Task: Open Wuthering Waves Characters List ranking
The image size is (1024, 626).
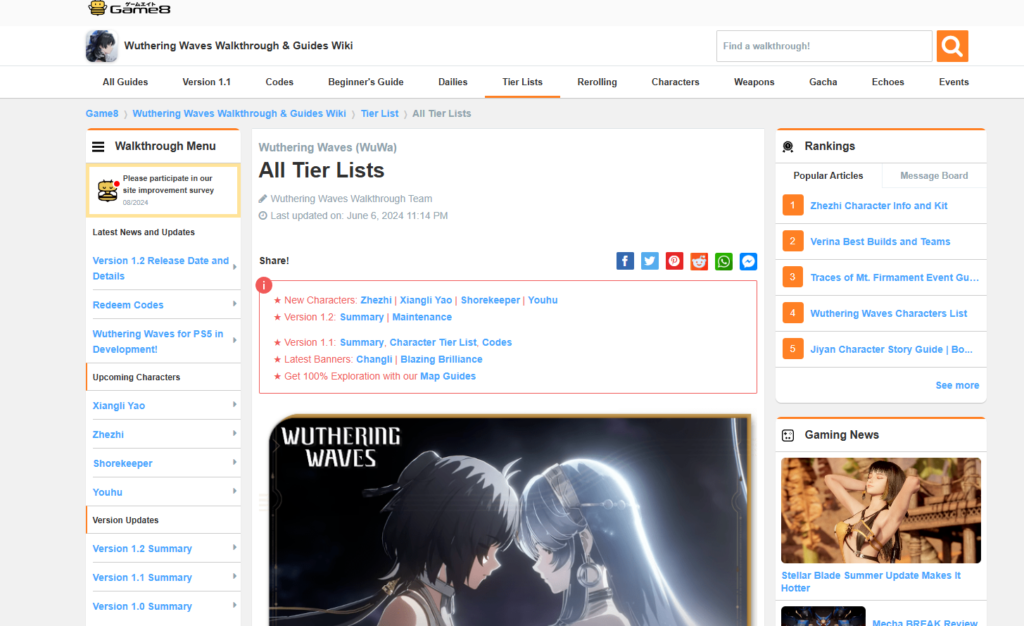Action: point(888,313)
